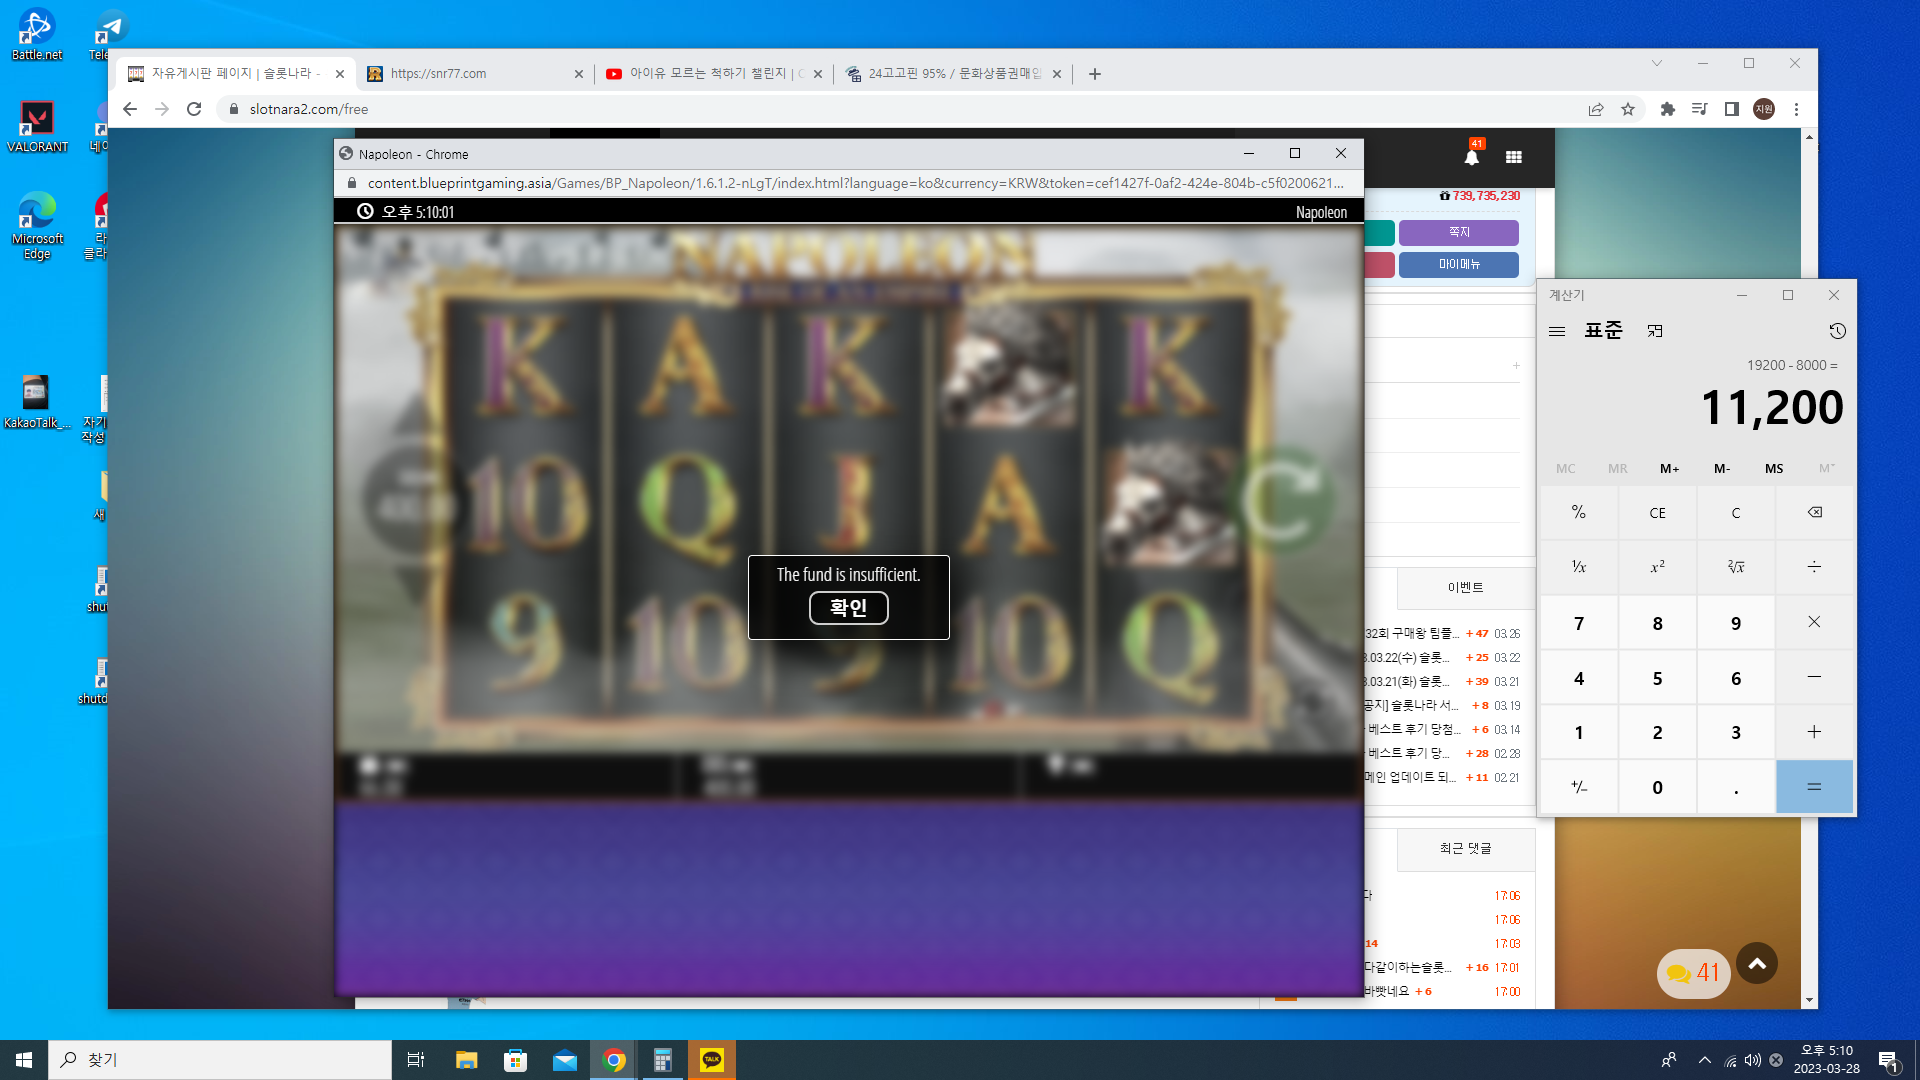Toggle calculator keep-on-top icon
1920x1080 pixels.
click(x=1655, y=331)
